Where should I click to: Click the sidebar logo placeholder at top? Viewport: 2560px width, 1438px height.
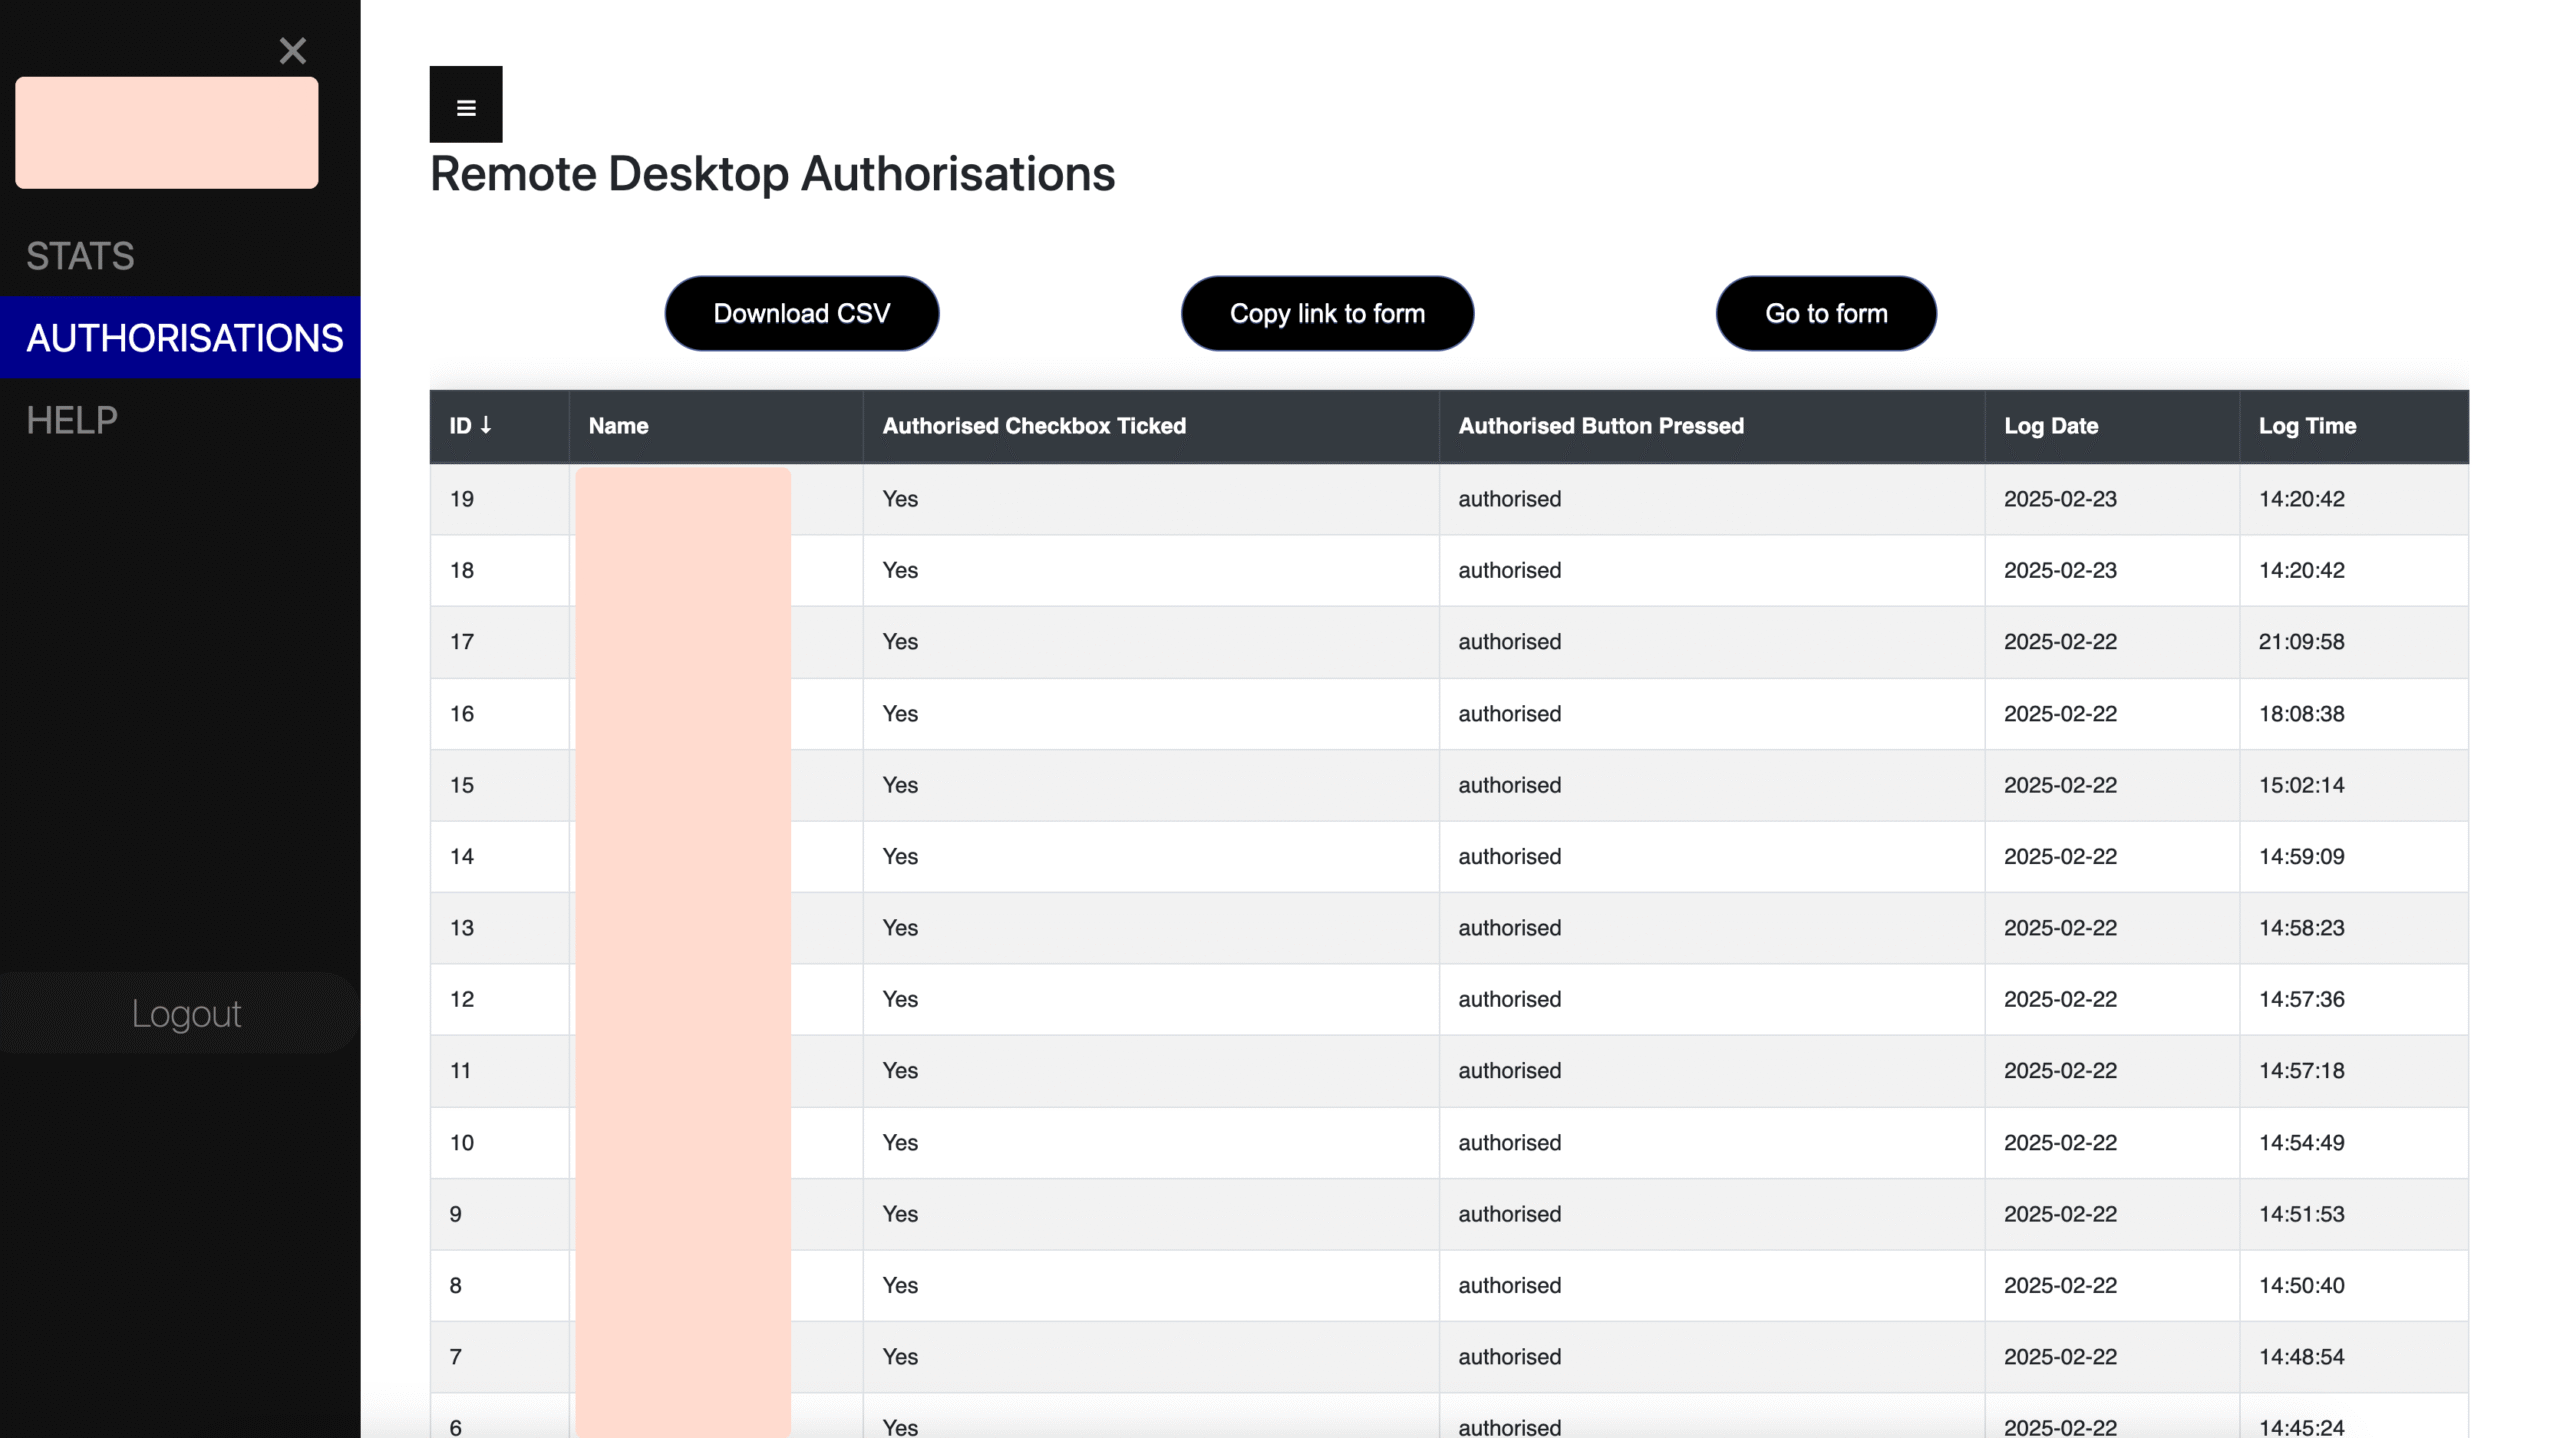coord(167,132)
